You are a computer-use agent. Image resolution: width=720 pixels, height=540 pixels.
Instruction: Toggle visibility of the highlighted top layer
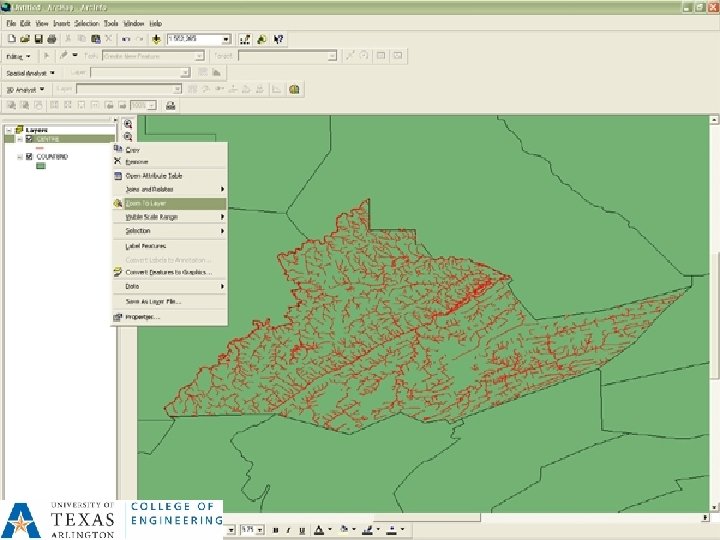point(29,139)
